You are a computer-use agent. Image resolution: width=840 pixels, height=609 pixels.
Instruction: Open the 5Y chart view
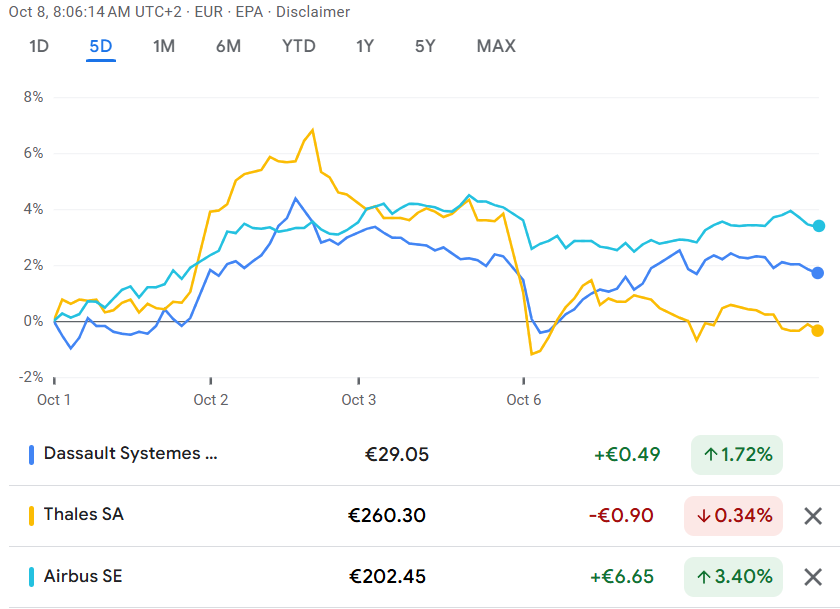426,46
